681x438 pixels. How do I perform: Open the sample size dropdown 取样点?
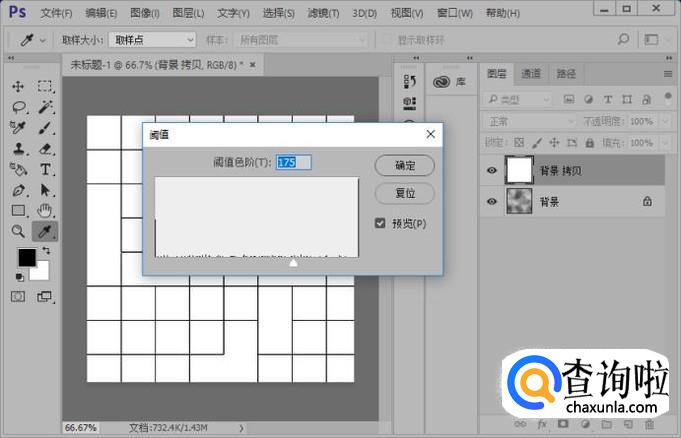[152, 40]
